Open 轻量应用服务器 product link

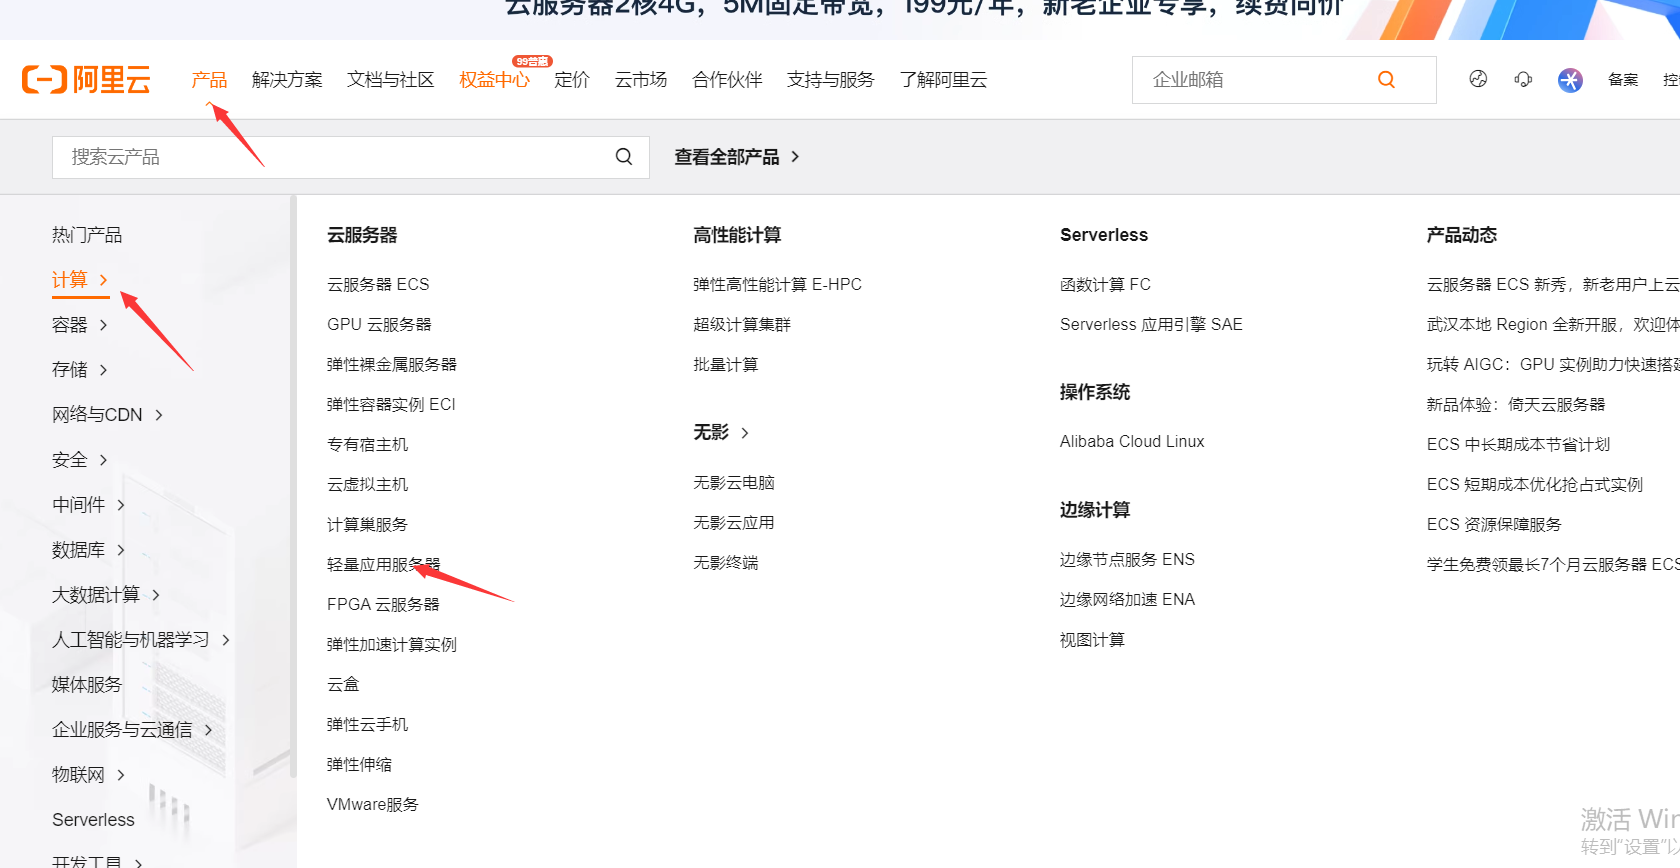(x=383, y=565)
